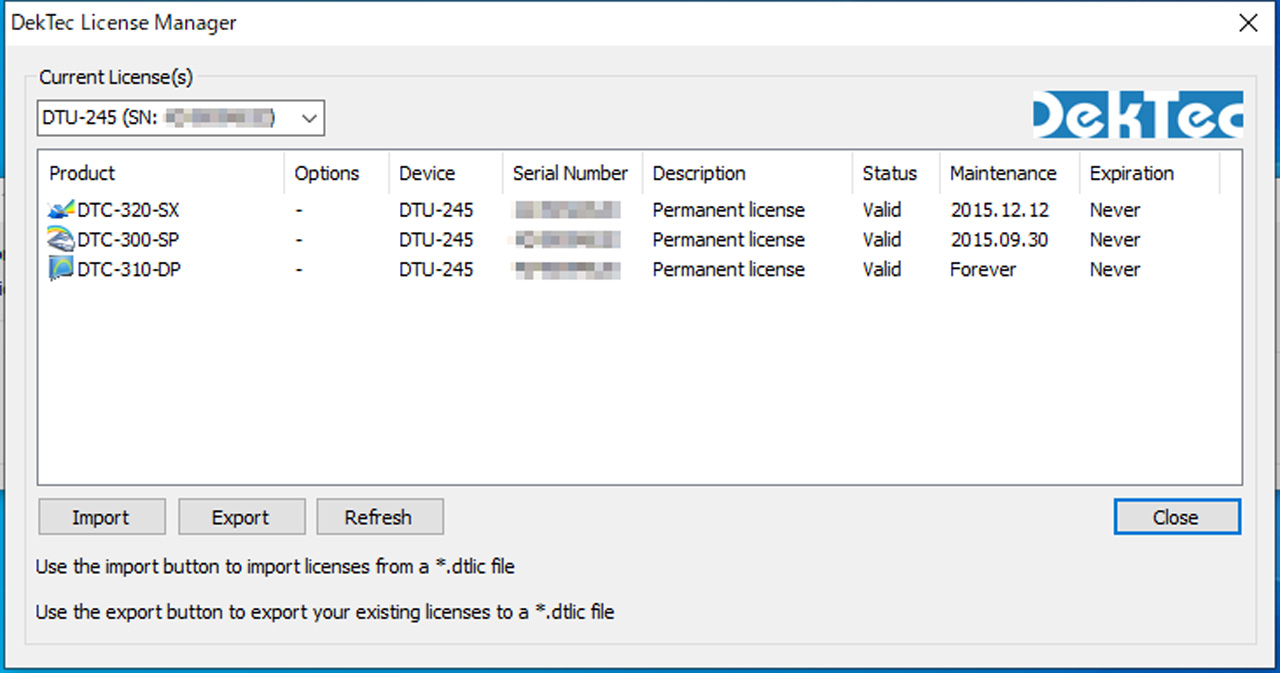The height and width of the screenshot is (673, 1280).
Task: Click the DTU-245 device cell for DTC-320-SX
Action: [x=436, y=210]
